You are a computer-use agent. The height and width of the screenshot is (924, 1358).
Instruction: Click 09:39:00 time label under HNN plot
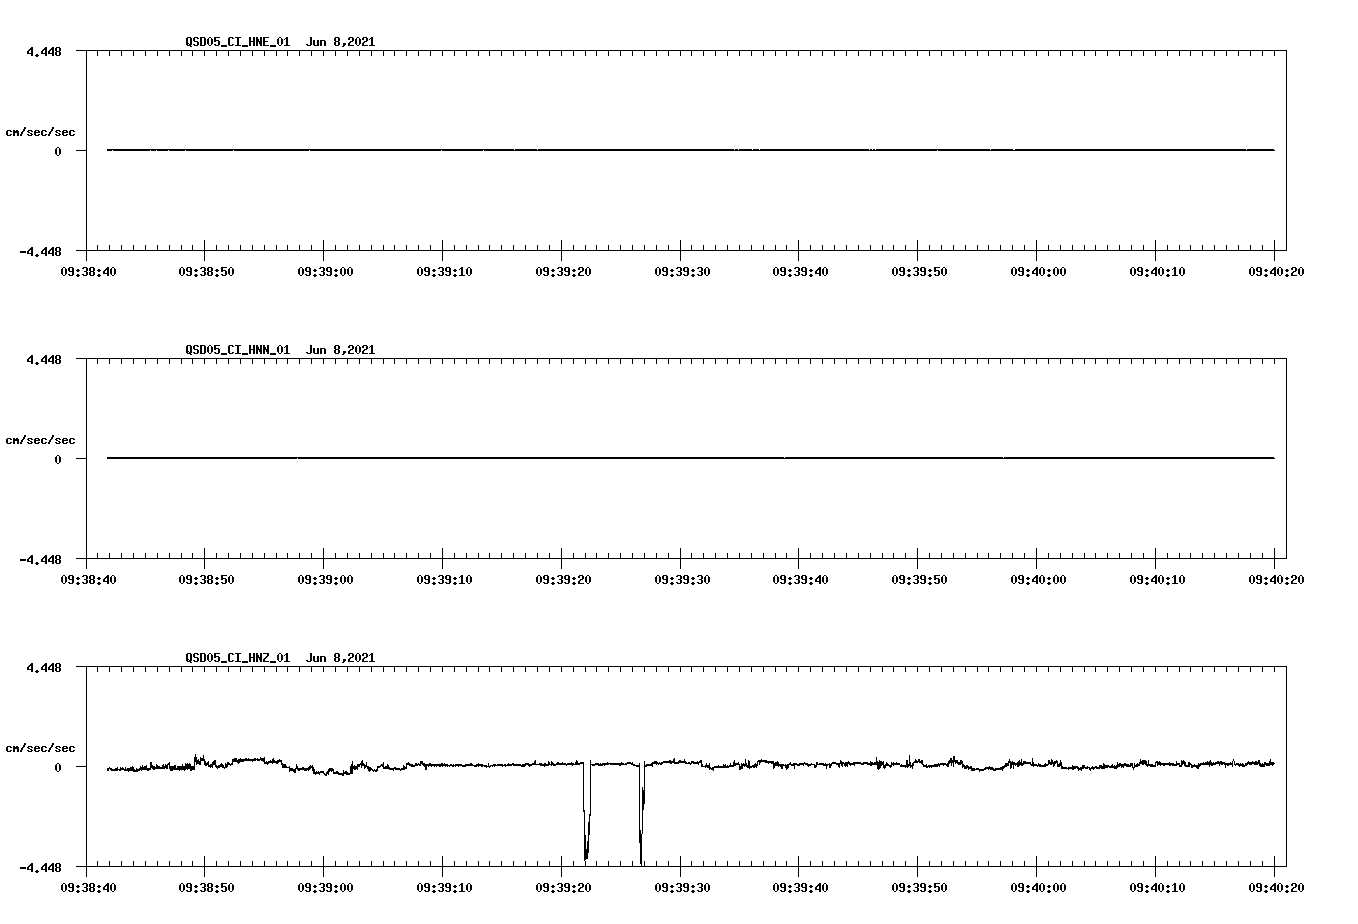point(325,579)
